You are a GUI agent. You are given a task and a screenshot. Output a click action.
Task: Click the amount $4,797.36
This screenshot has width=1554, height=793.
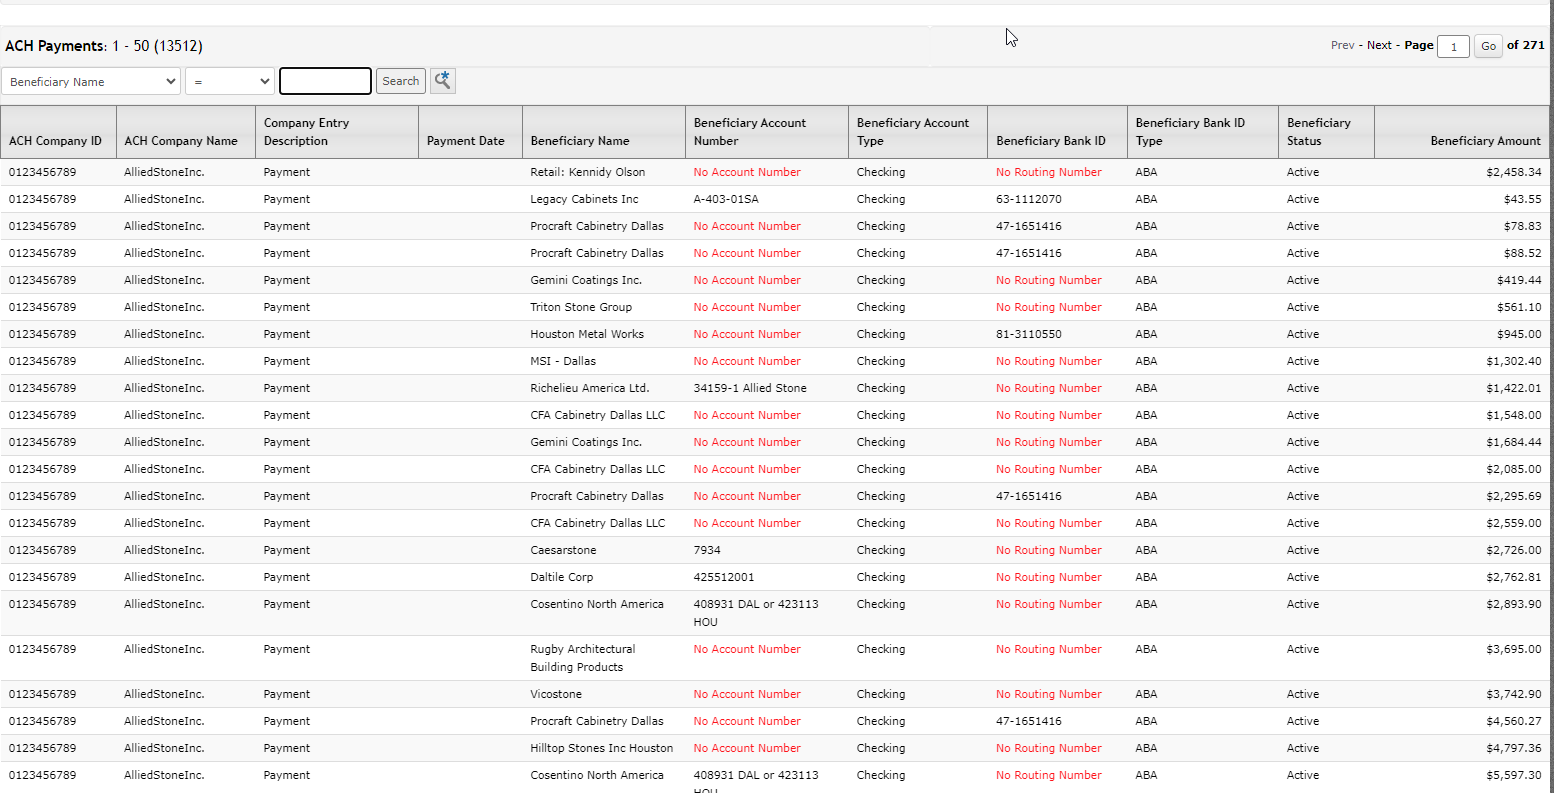1514,748
